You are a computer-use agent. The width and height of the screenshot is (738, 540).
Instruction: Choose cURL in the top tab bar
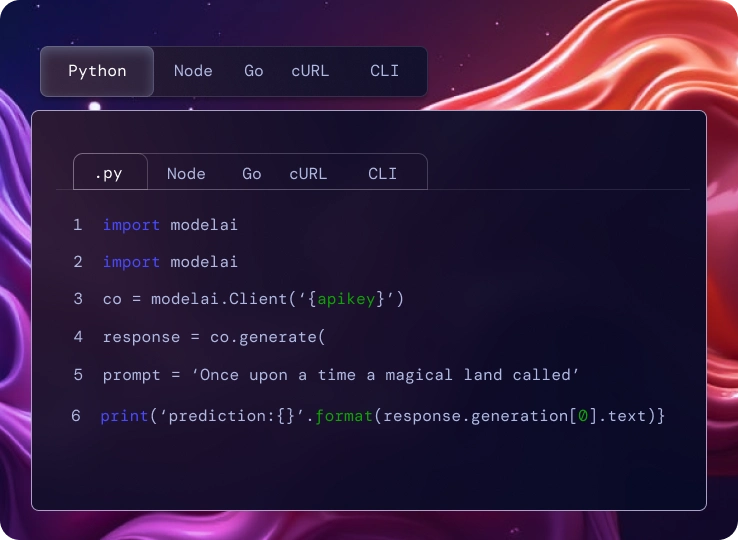pos(310,71)
